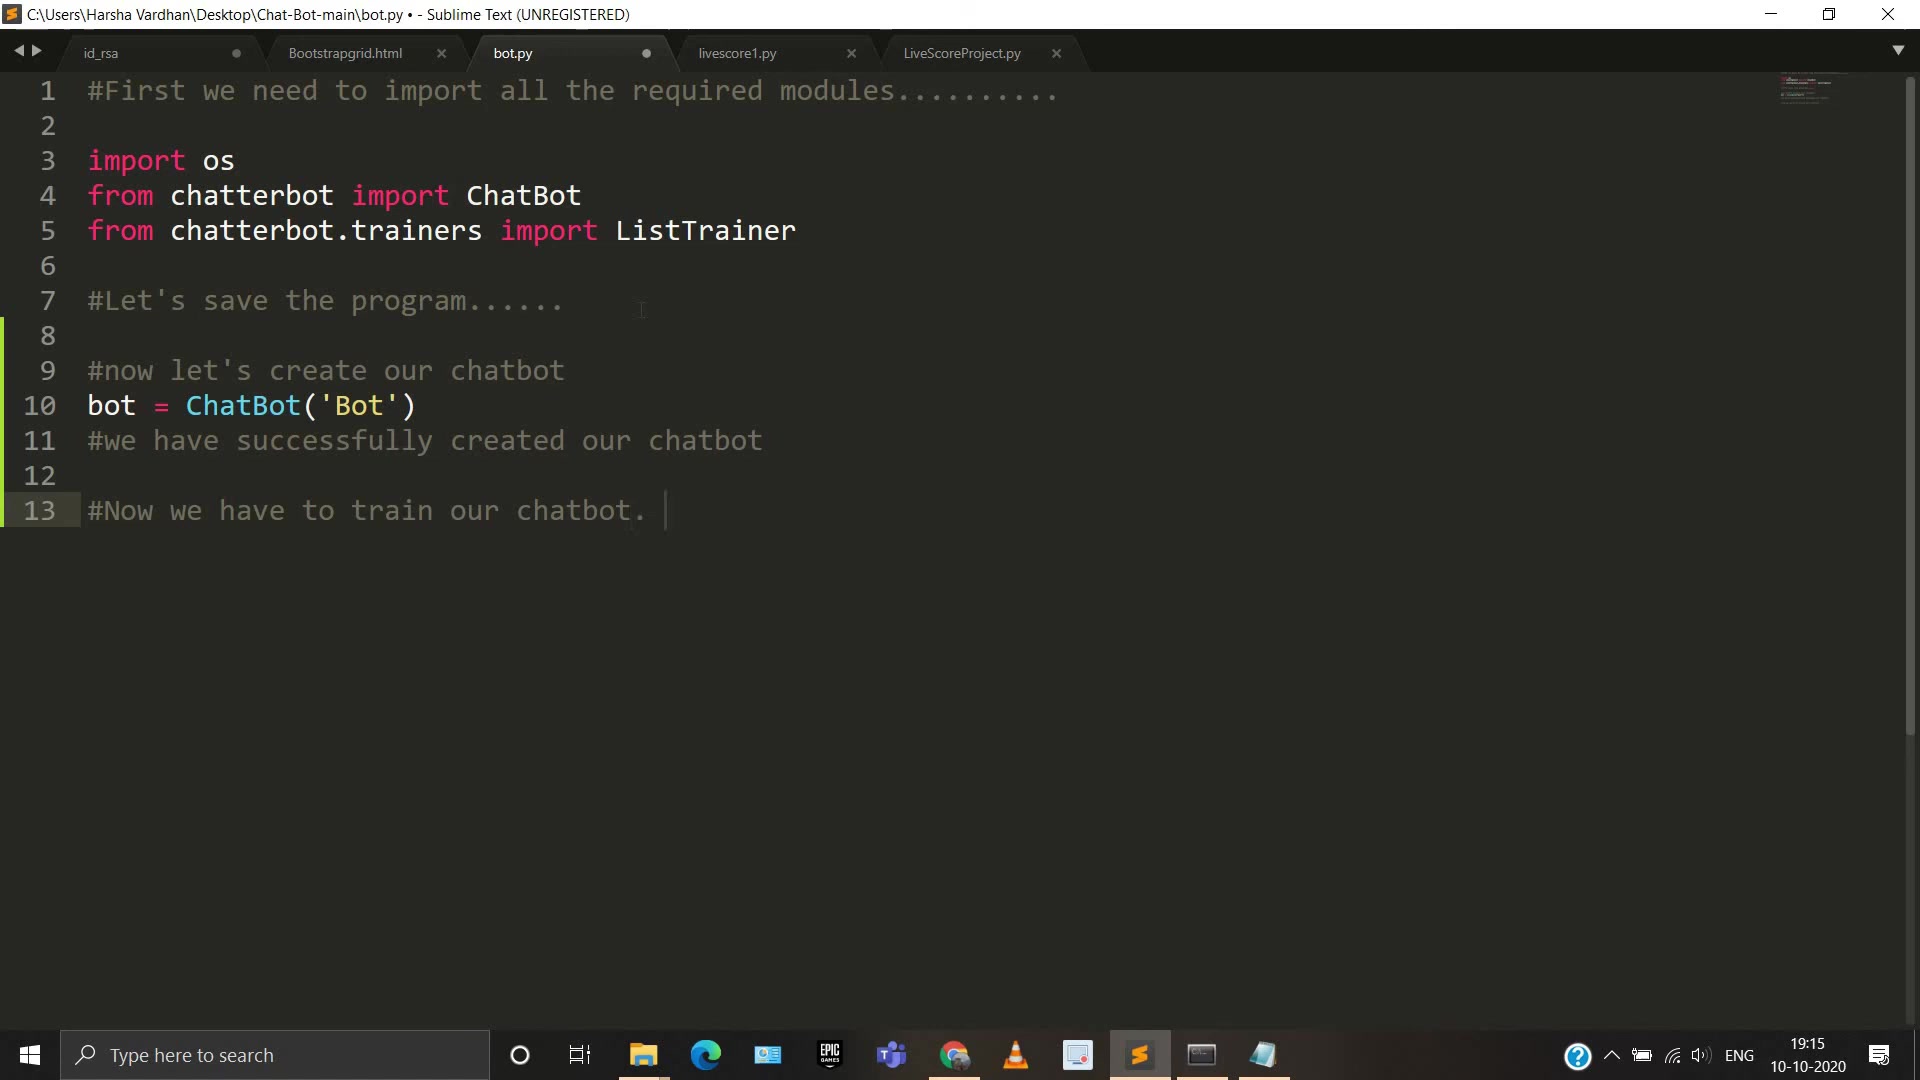Toggle Wi-Fi from the network icon
Viewport: 1920px width, 1080px height.
[x=1671, y=1055]
